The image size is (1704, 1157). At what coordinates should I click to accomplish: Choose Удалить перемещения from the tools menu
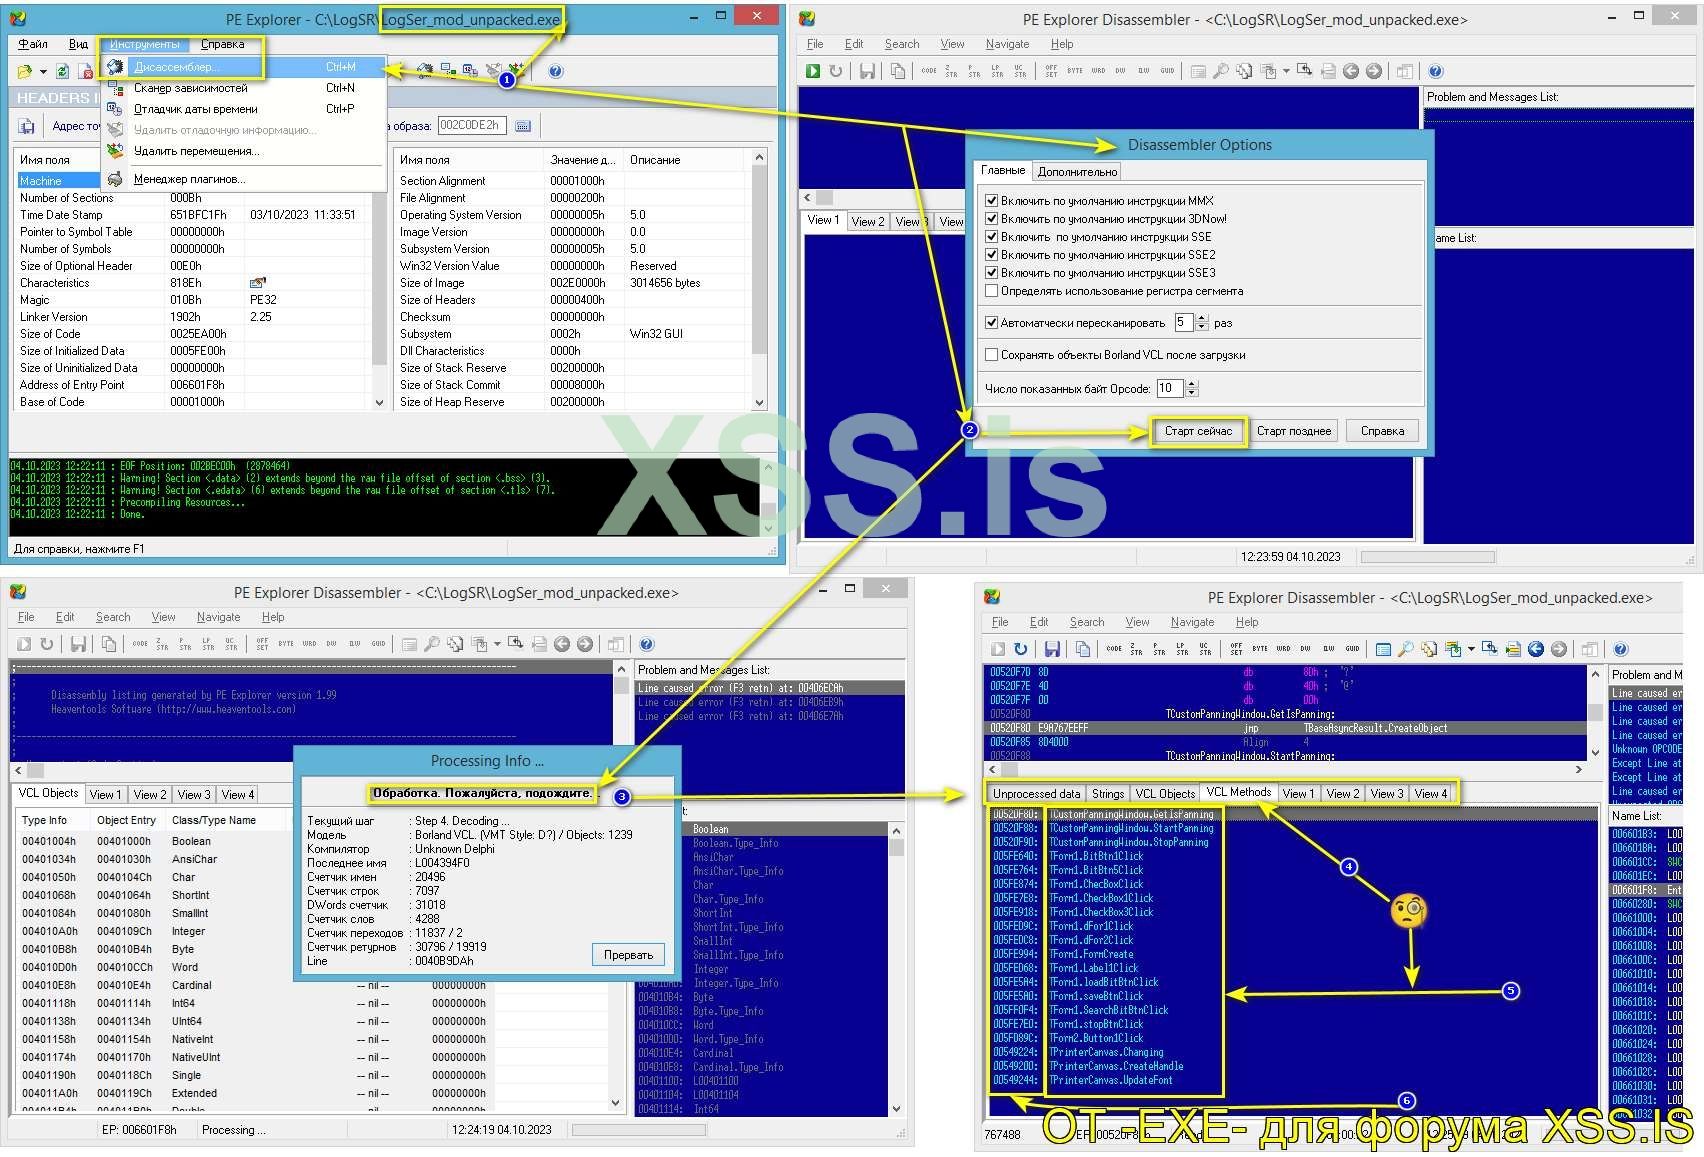[x=197, y=151]
